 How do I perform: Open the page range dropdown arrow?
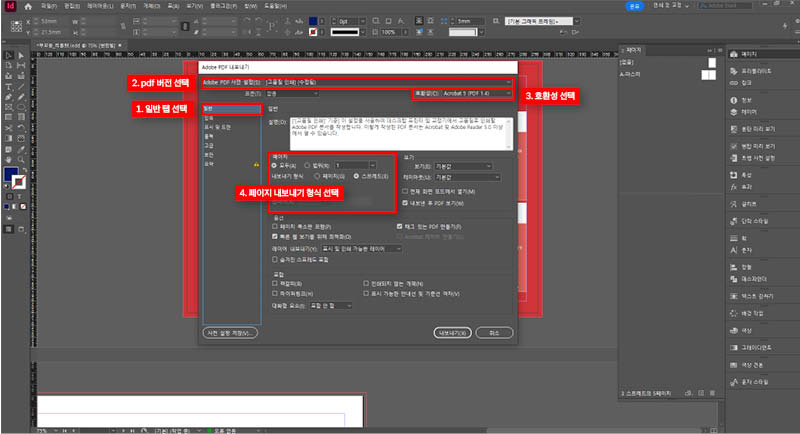(372, 165)
